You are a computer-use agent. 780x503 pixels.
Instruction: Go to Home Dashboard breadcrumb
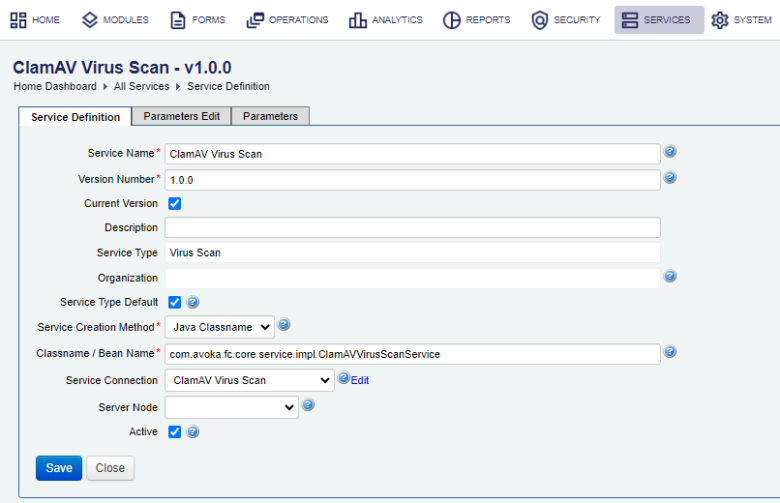55,86
